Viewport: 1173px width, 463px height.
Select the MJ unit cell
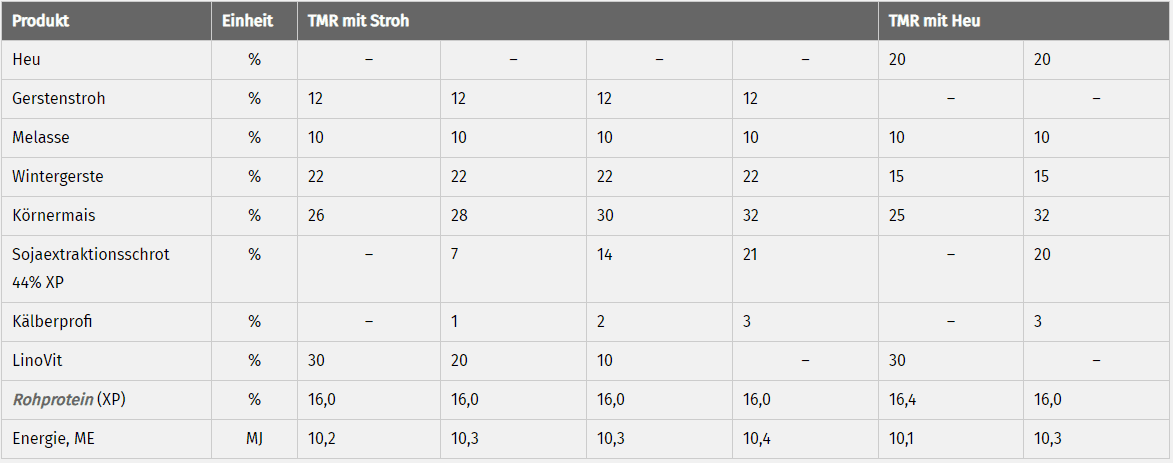(x=254, y=438)
